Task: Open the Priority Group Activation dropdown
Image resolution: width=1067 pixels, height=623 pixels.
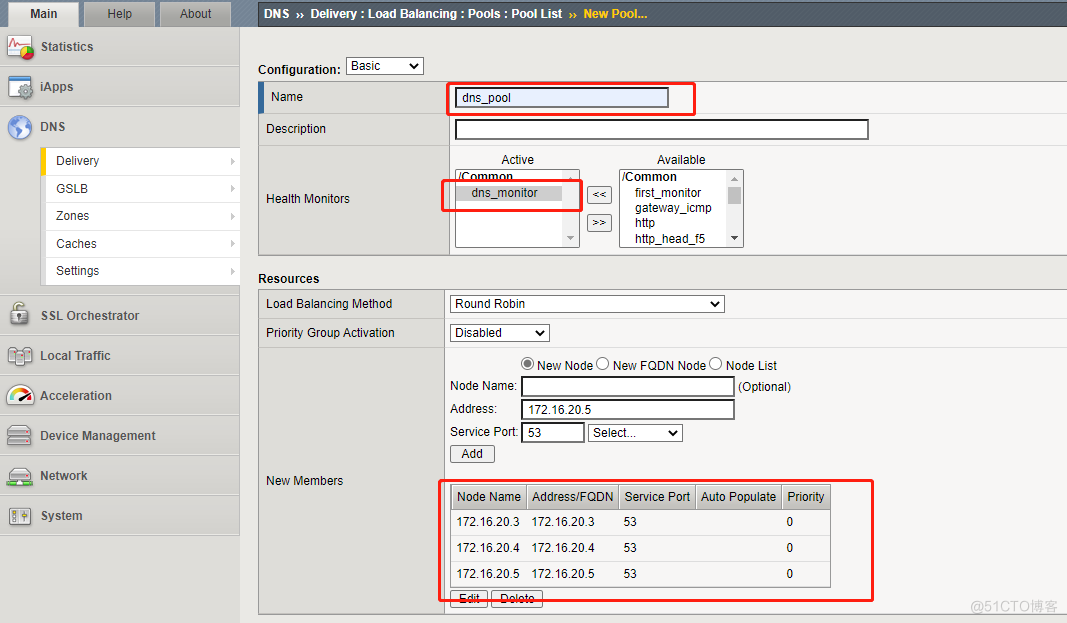Action: click(500, 333)
